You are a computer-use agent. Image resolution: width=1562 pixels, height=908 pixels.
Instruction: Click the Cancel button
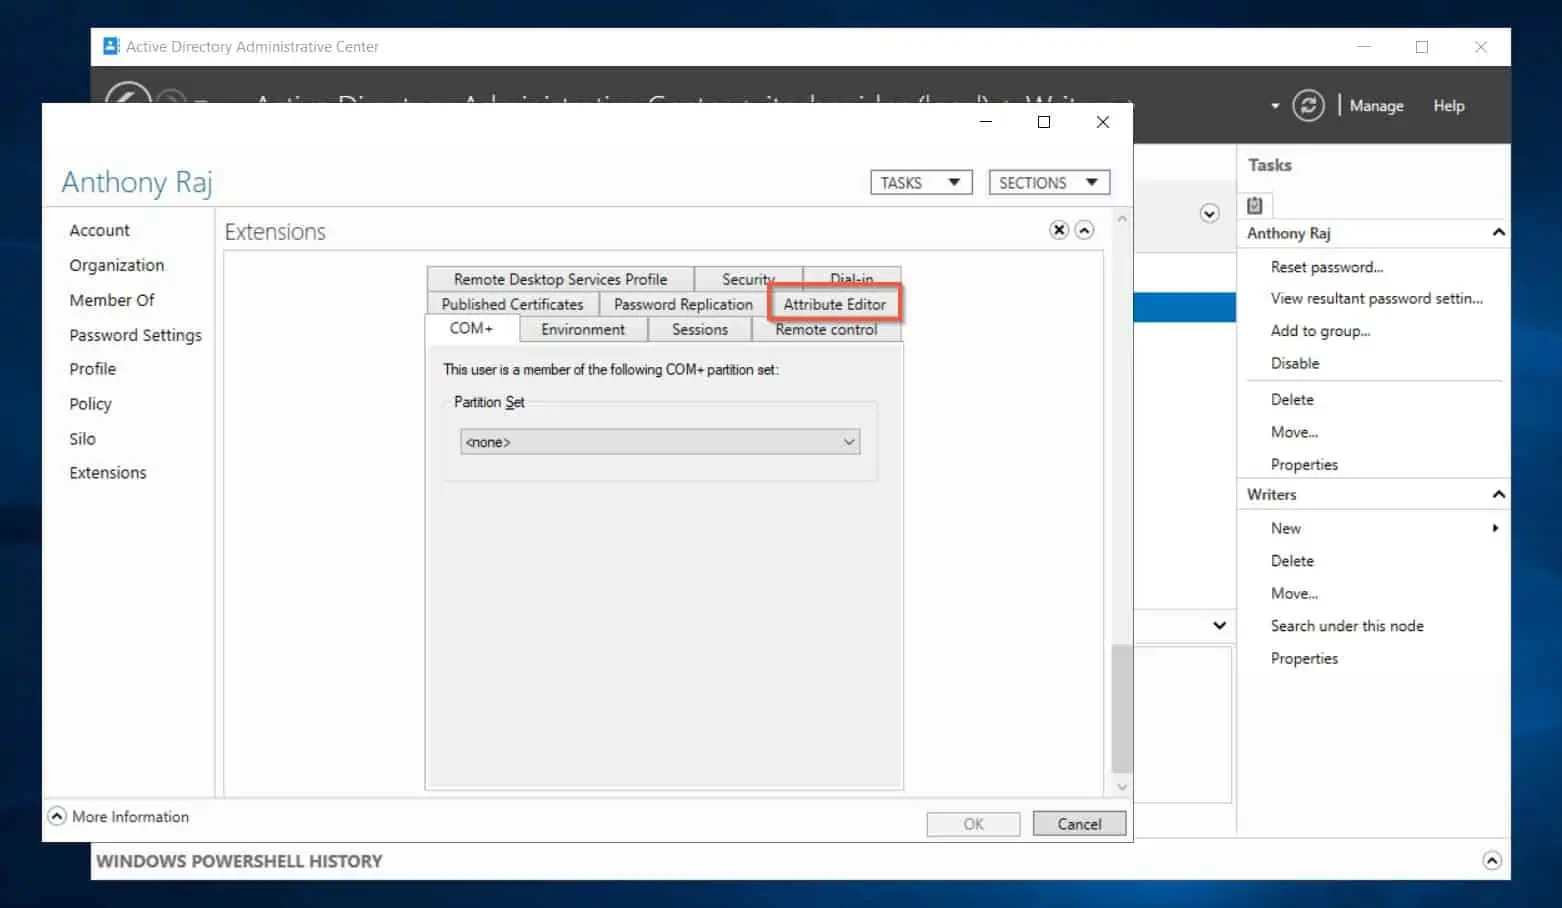pos(1079,824)
